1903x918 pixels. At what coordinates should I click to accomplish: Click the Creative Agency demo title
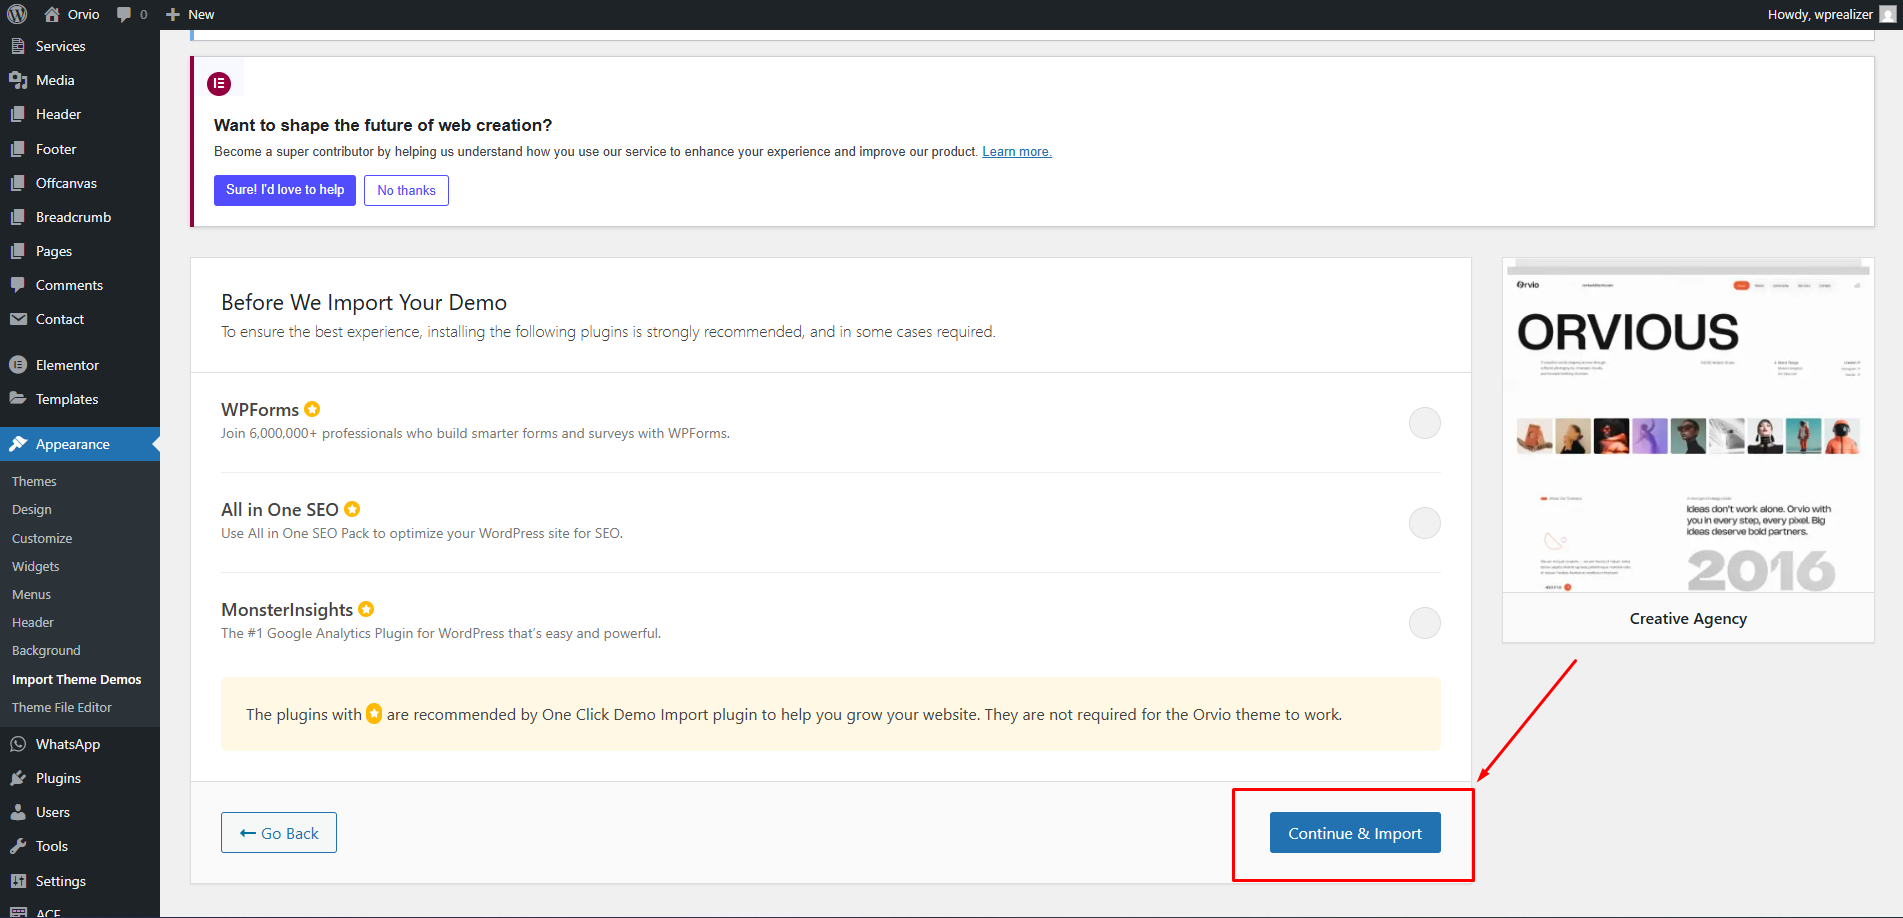[1688, 619]
